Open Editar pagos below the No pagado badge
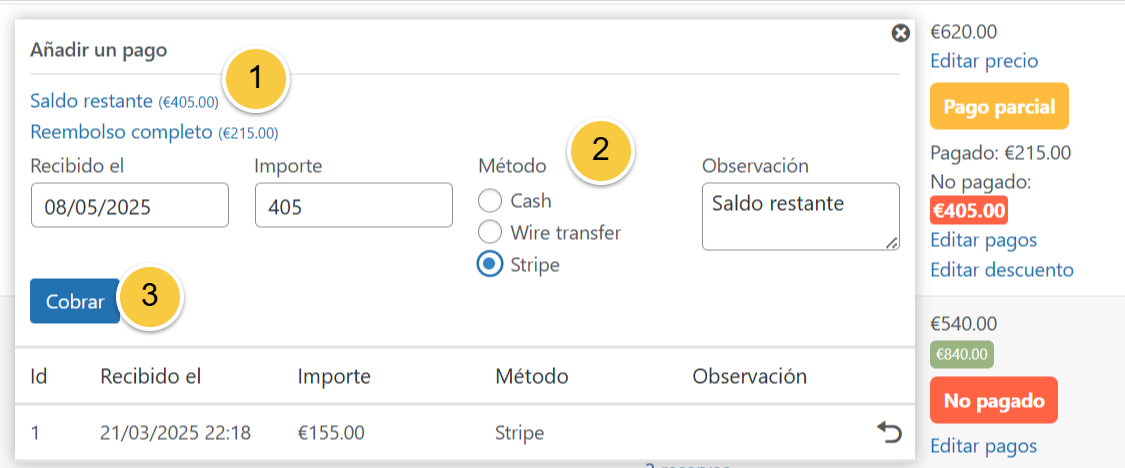The height and width of the screenshot is (468, 1125). 983,446
